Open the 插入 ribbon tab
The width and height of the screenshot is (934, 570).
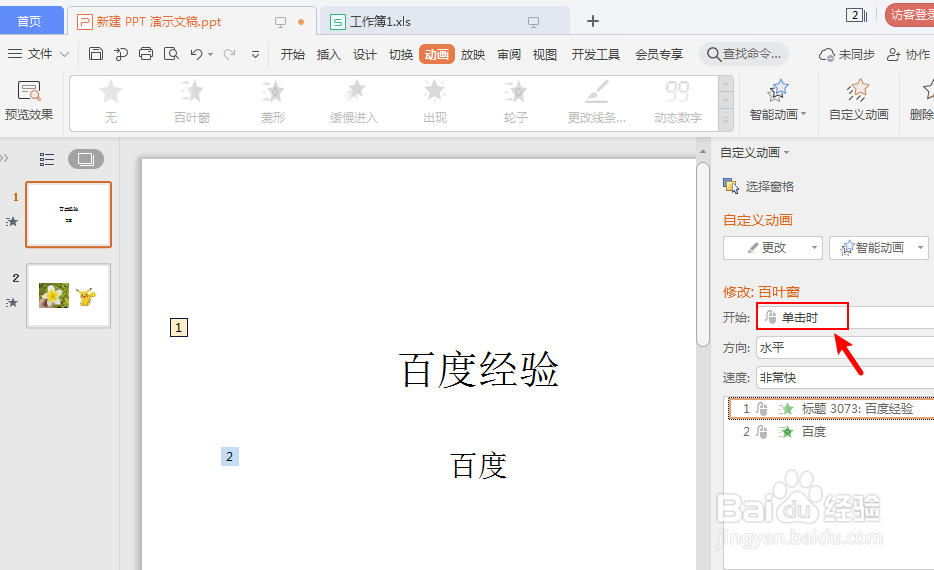(328, 55)
